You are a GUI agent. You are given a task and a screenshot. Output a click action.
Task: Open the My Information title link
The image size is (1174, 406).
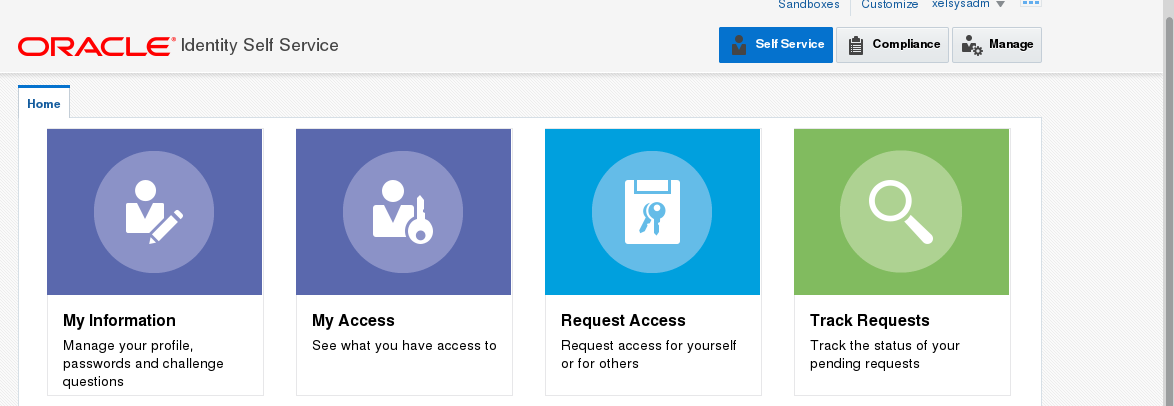119,321
